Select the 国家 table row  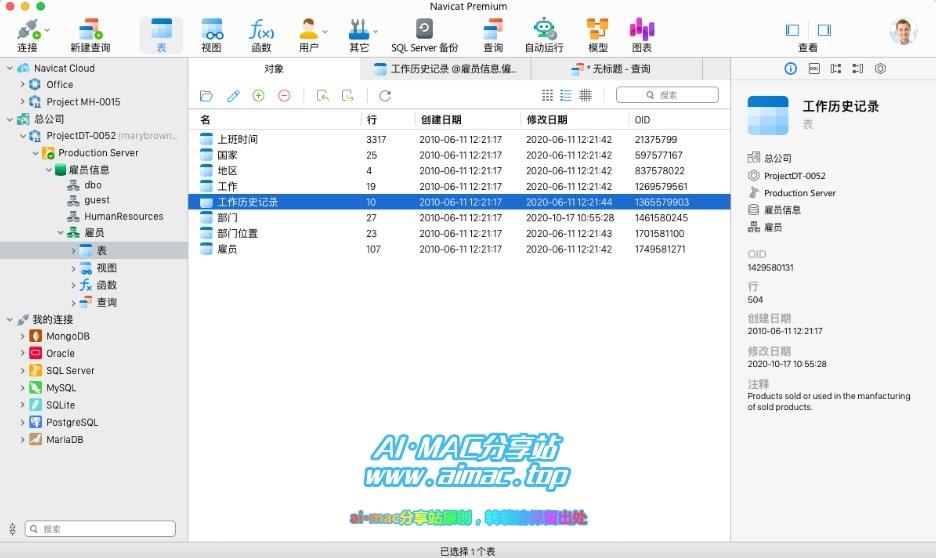point(459,155)
